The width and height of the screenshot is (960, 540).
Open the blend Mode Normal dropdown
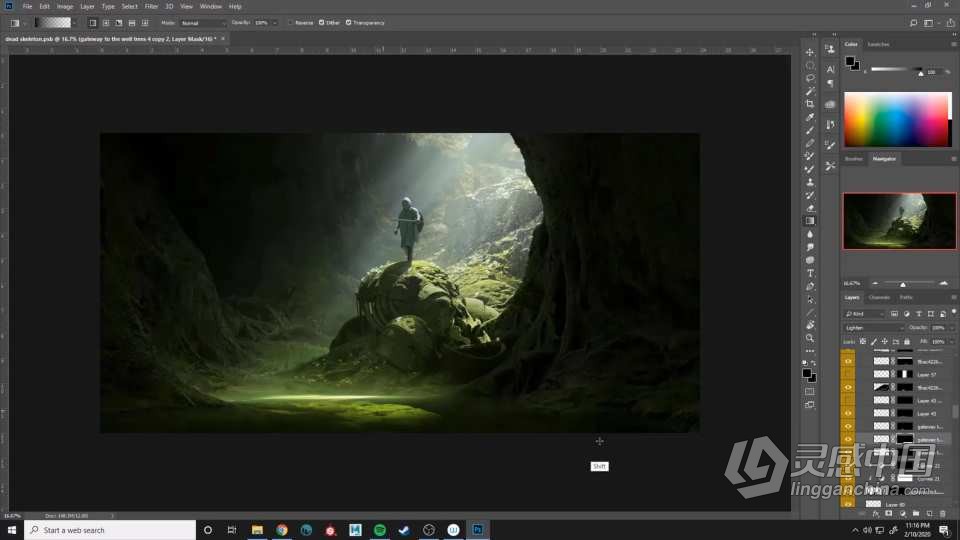[x=202, y=23]
